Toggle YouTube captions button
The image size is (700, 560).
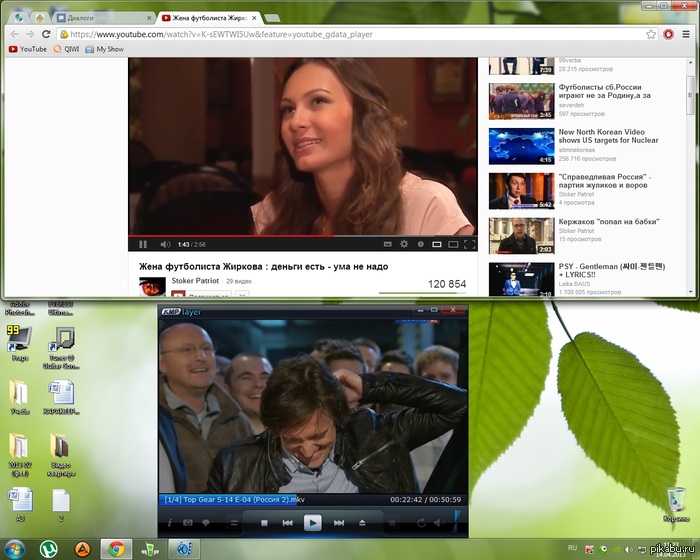[388, 244]
